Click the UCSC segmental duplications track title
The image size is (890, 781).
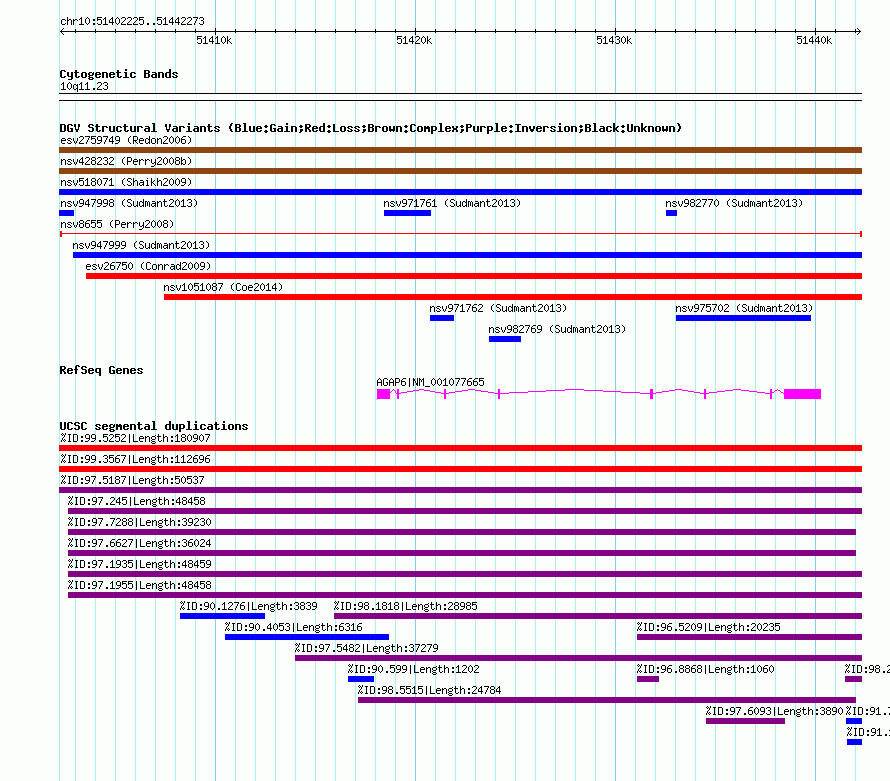(x=154, y=426)
